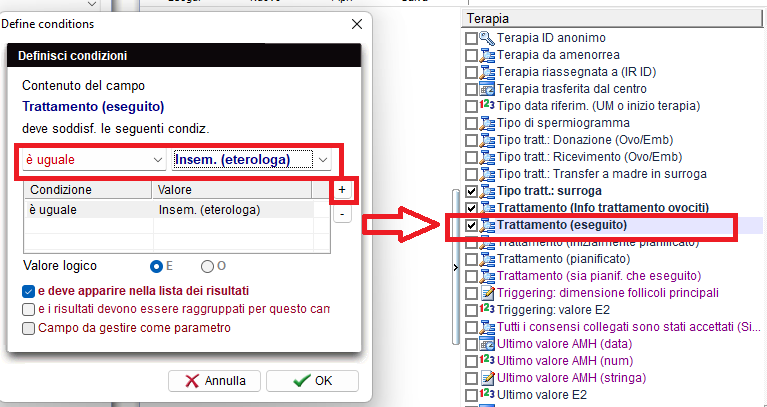Viewport: 767px width, 407px height.
Task: Click the 123 icon of Ultimo valore AMH (num)
Action: tap(487, 360)
